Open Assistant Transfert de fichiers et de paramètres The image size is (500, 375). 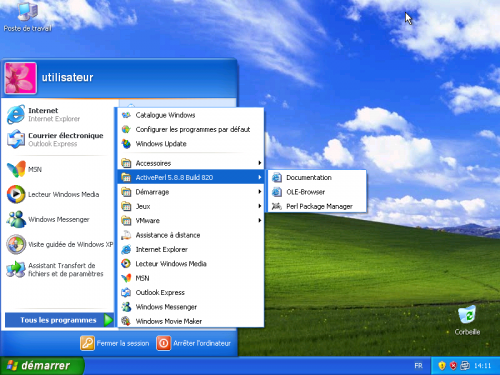tap(60, 269)
